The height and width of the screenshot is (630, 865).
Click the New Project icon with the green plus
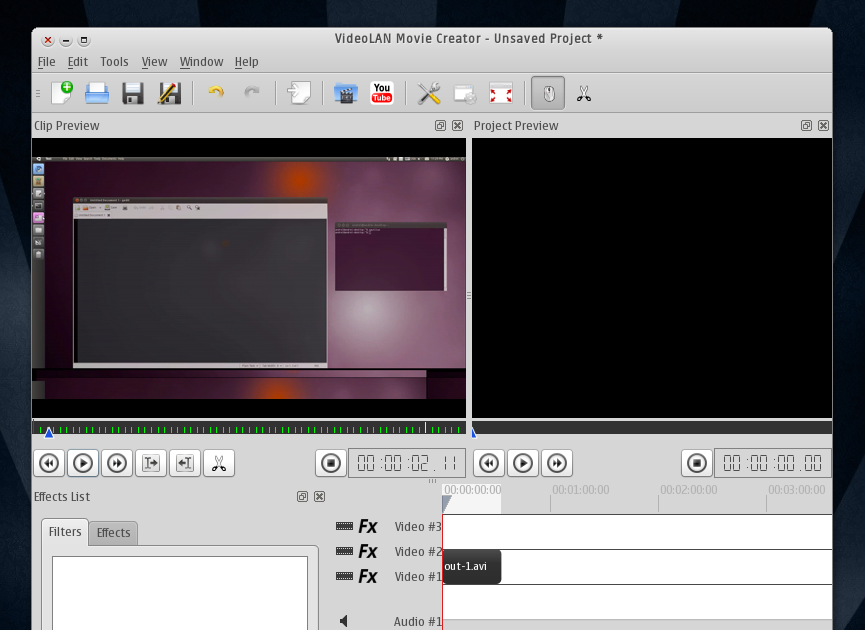[62, 93]
